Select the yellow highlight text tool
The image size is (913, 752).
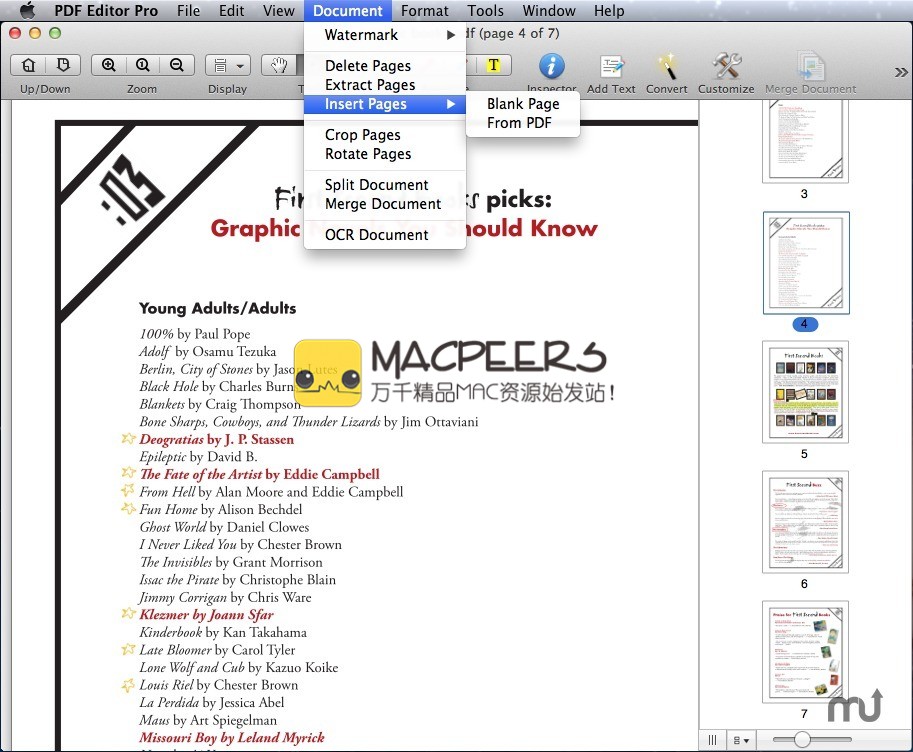(x=493, y=65)
